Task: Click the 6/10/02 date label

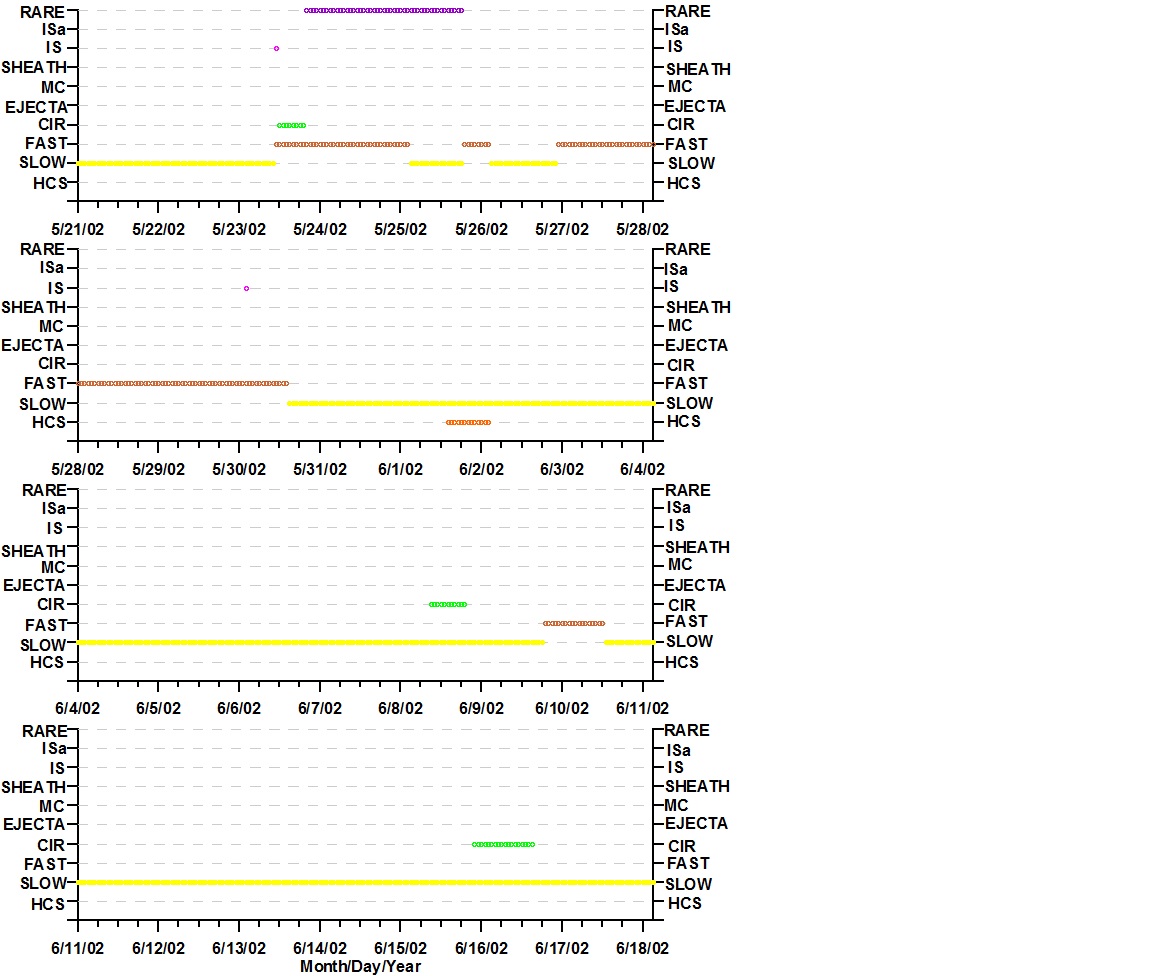Action: [x=562, y=708]
